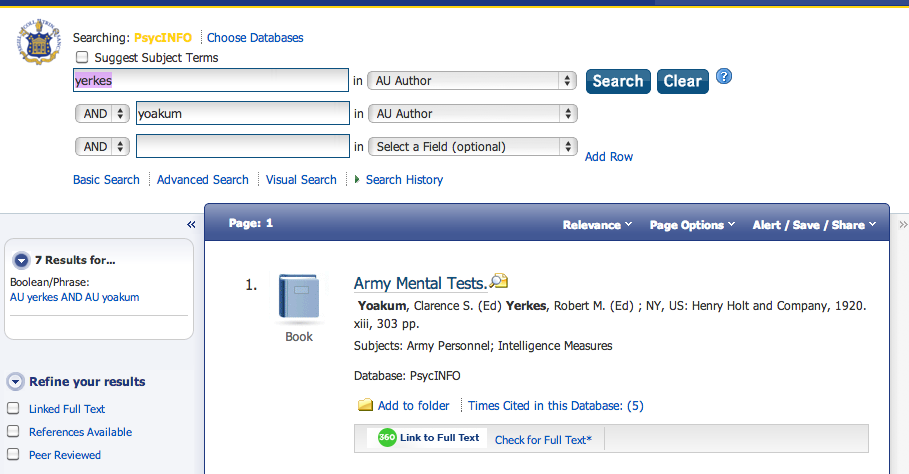Enable Suggest Subject Terms checkbox

coord(82,57)
